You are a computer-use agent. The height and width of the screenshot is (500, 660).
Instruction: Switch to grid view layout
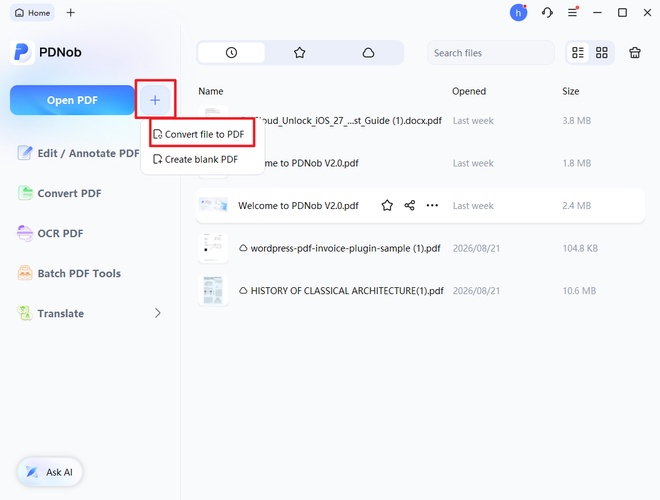(x=601, y=53)
